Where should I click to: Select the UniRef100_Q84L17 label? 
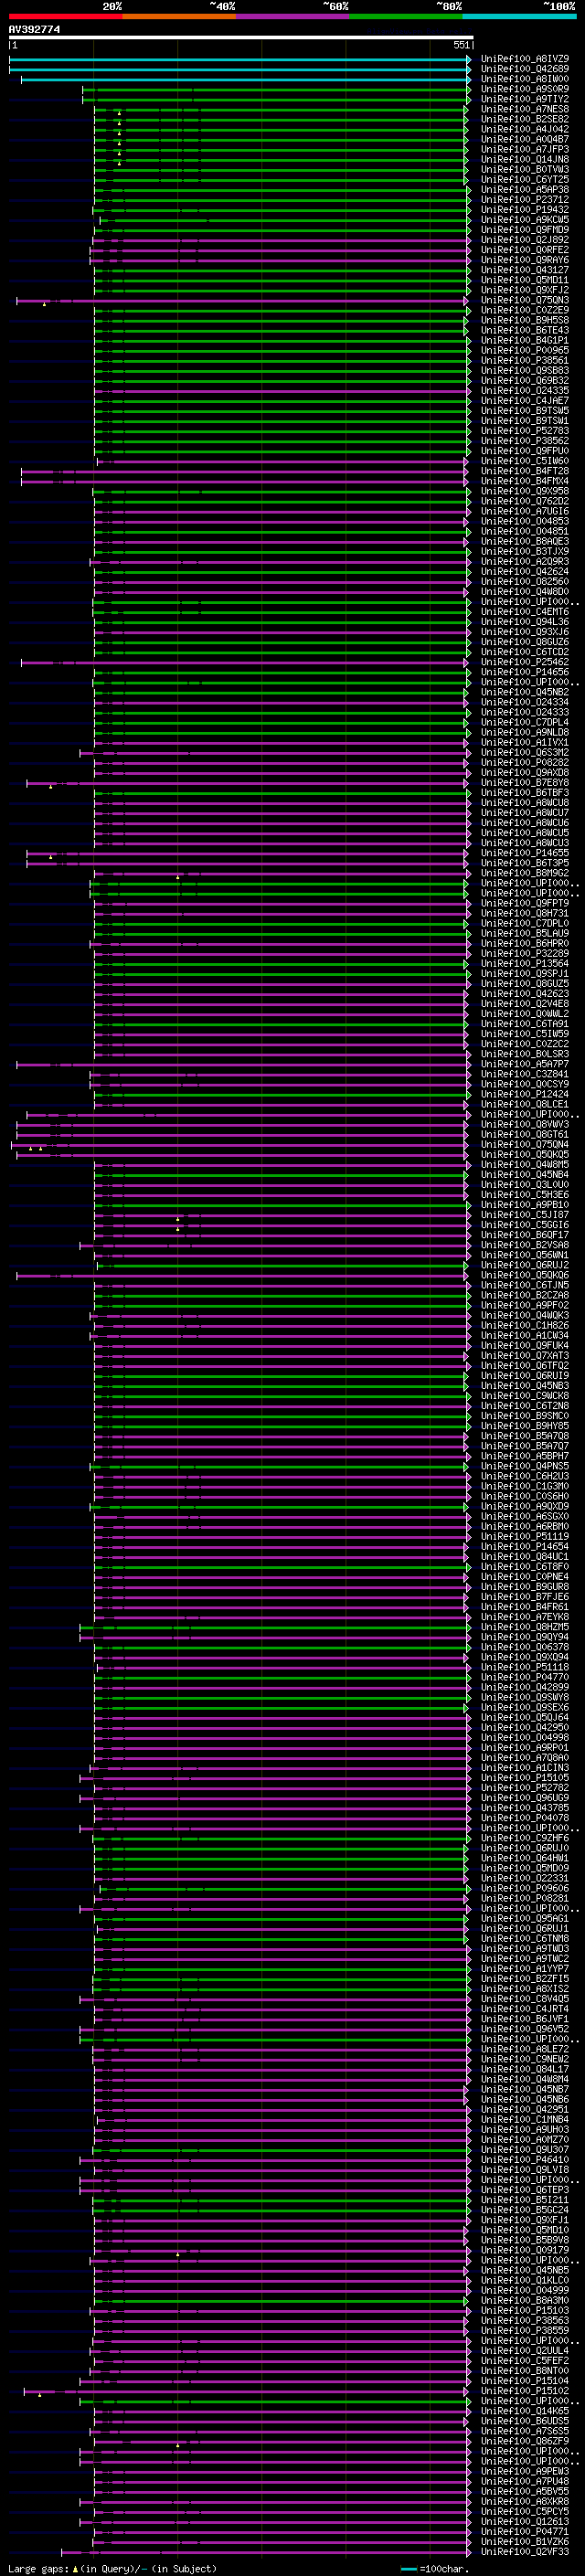[x=525, y=2069]
